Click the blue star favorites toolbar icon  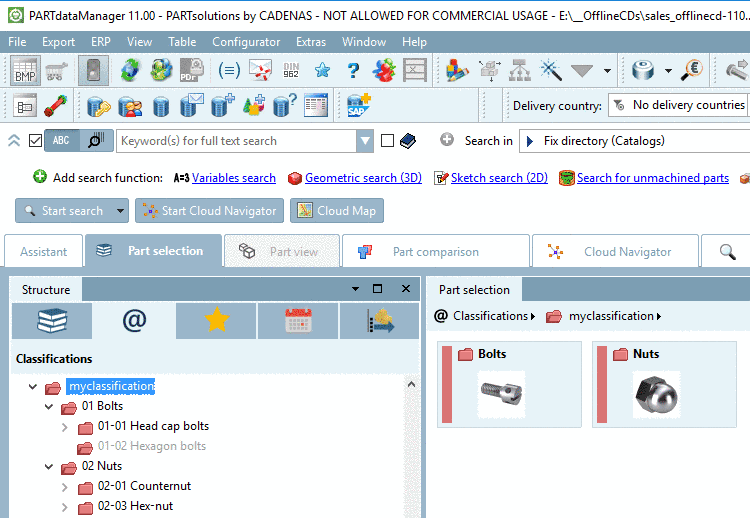322,70
